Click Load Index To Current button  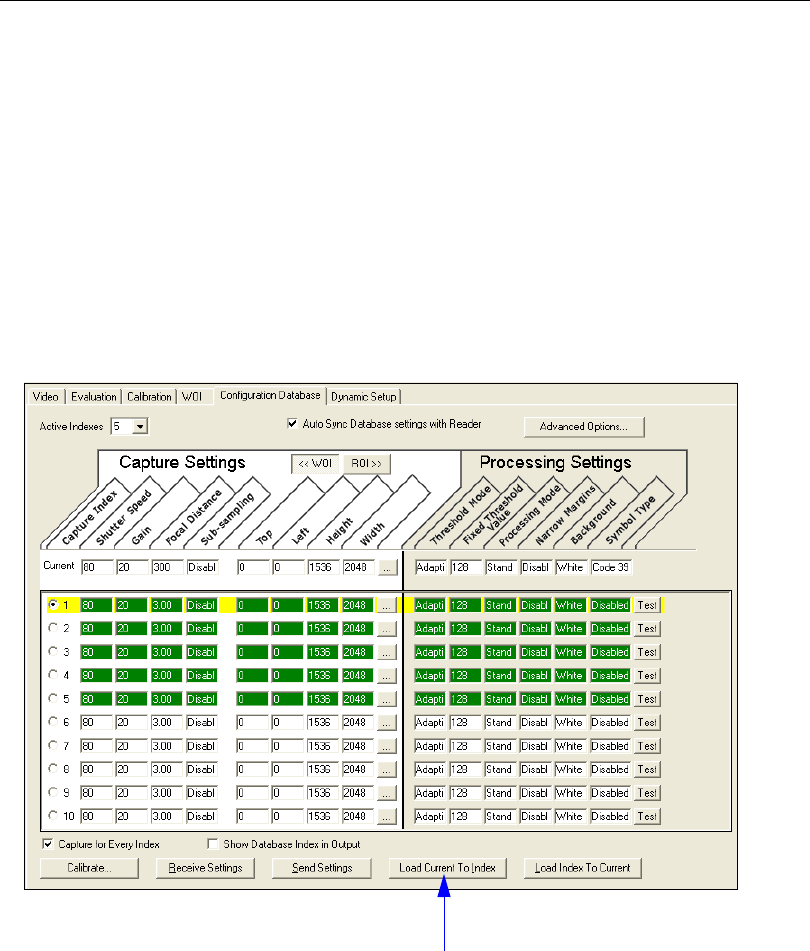(583, 868)
